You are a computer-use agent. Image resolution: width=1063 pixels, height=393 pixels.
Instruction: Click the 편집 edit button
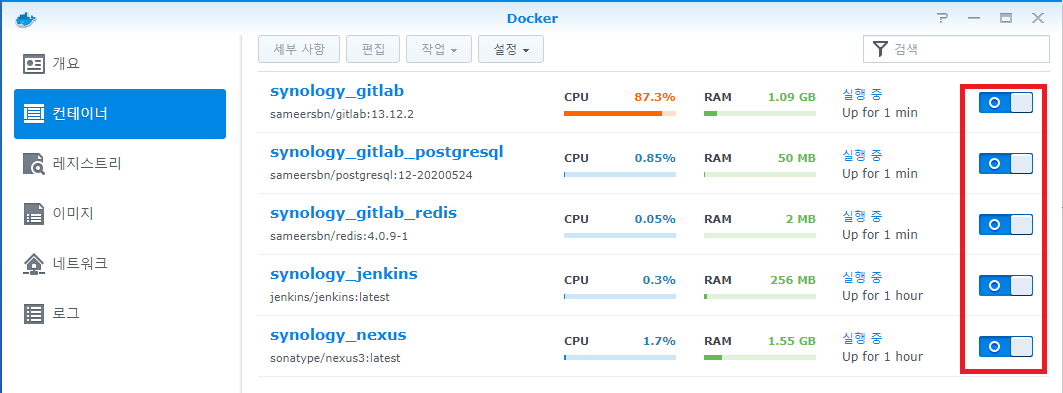click(x=373, y=49)
